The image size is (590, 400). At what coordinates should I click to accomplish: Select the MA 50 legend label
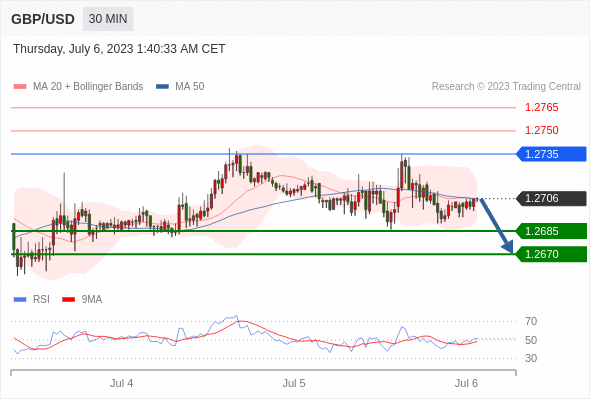[190, 87]
